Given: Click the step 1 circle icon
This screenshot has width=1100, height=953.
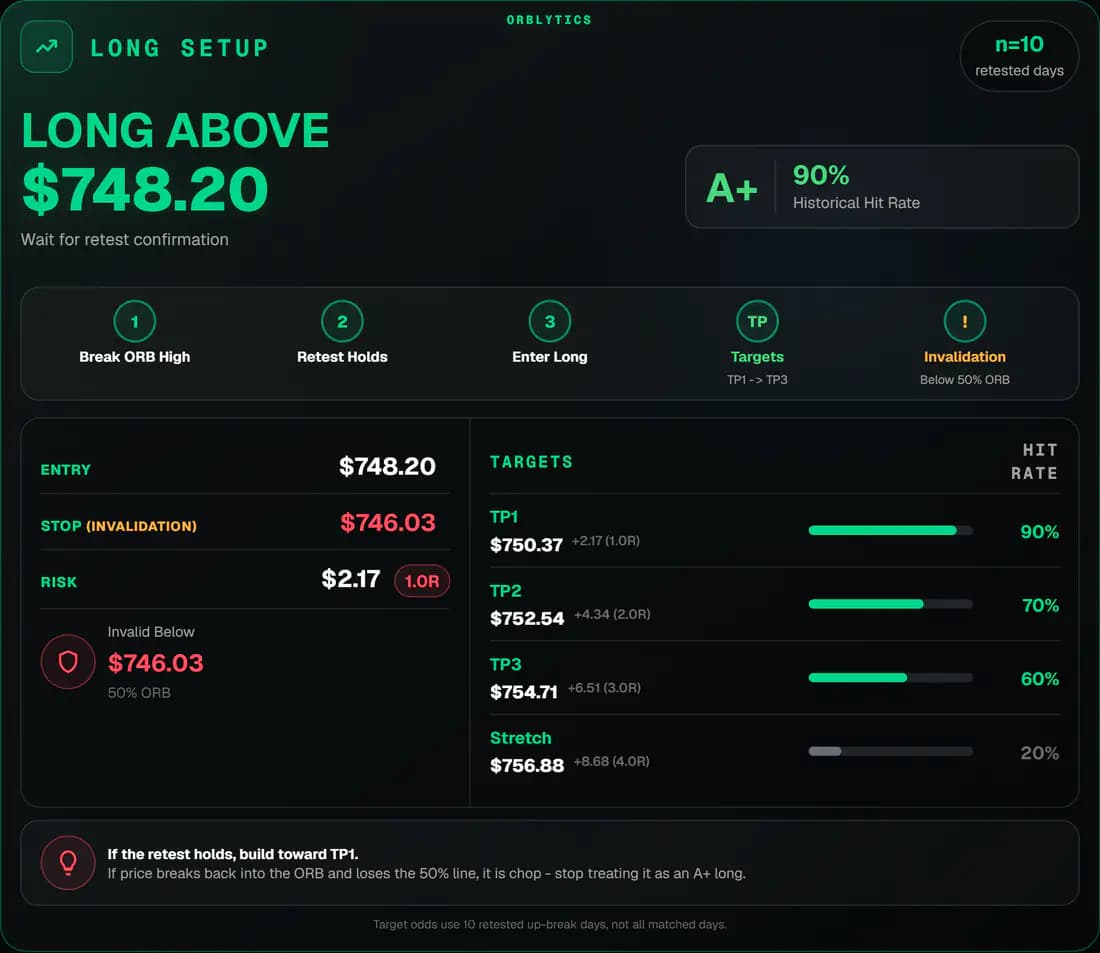Looking at the screenshot, I should (135, 321).
